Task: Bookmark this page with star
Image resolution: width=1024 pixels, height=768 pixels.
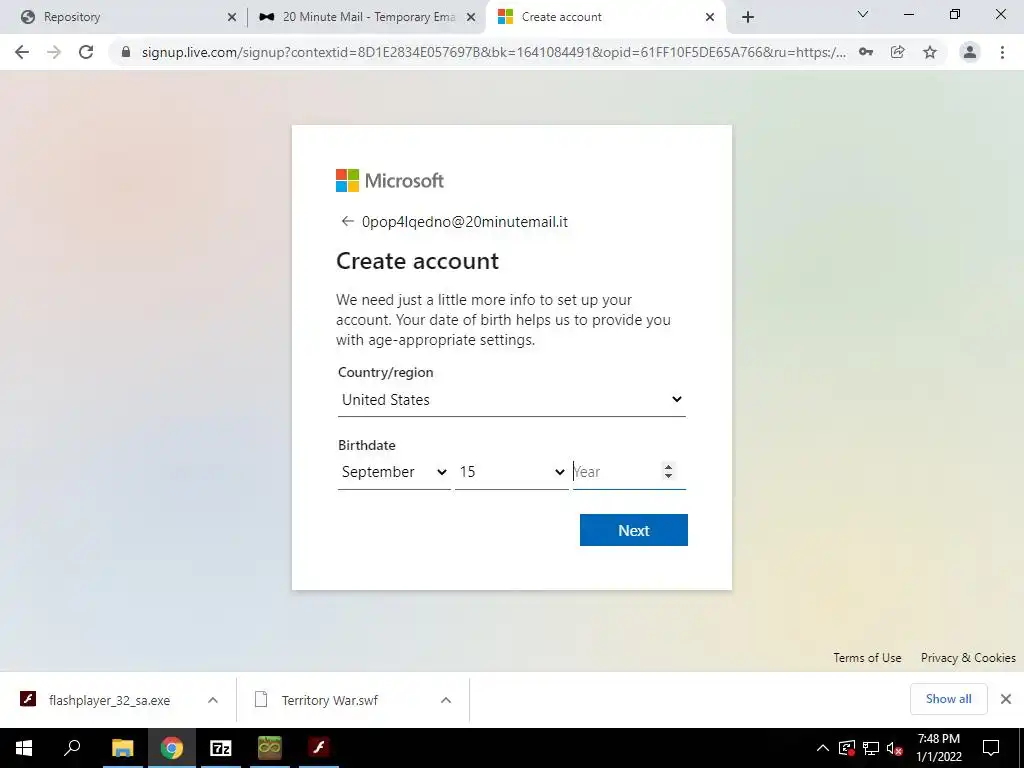Action: 930,52
